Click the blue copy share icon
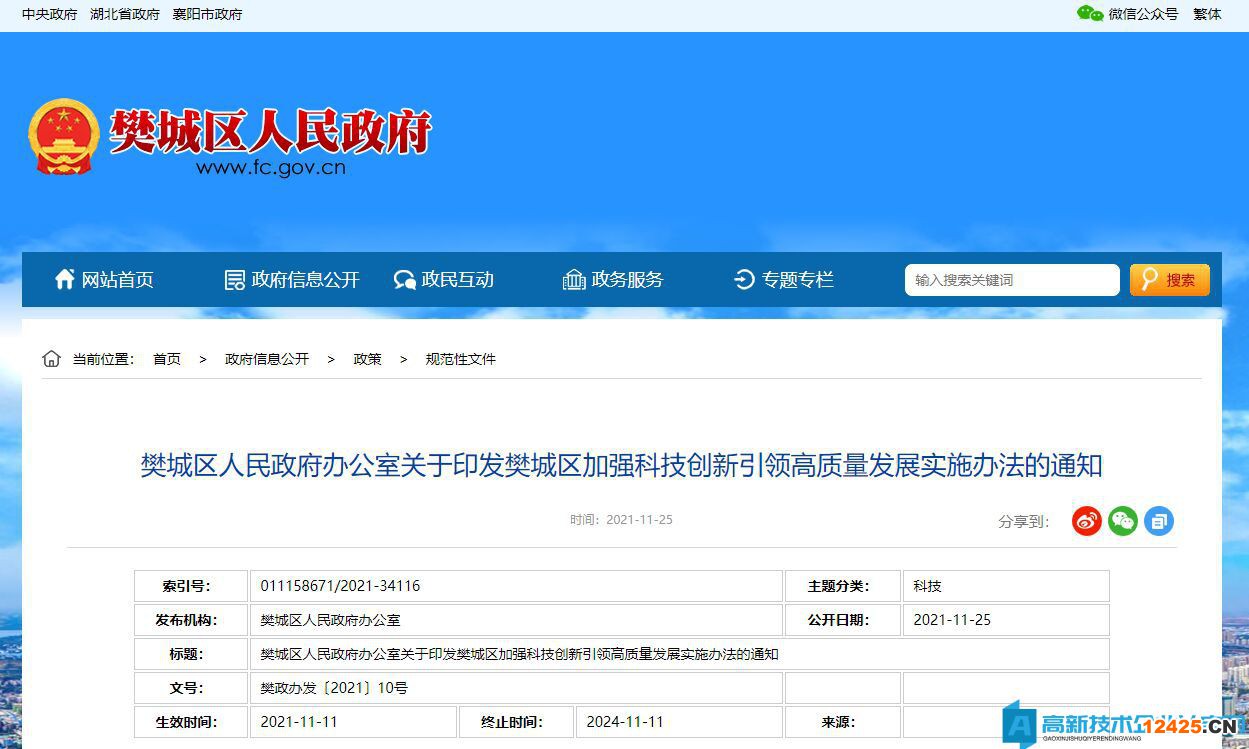Screen dimensions: 1249x749 [x=1159, y=521]
